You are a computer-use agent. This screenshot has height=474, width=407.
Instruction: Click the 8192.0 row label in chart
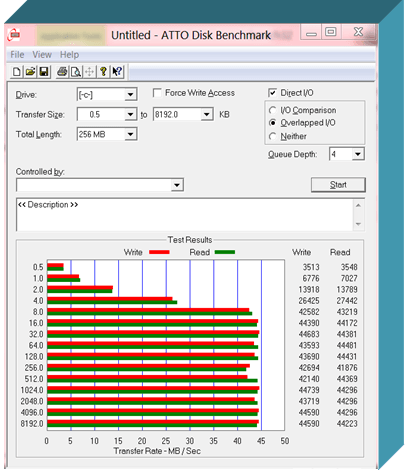pyautogui.click(x=32, y=424)
